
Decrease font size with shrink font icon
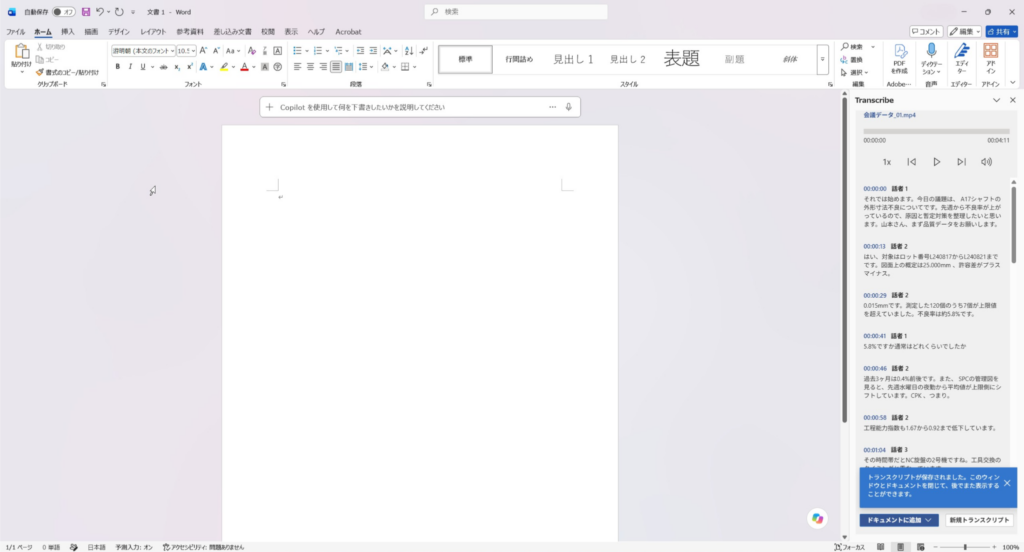[216, 50]
